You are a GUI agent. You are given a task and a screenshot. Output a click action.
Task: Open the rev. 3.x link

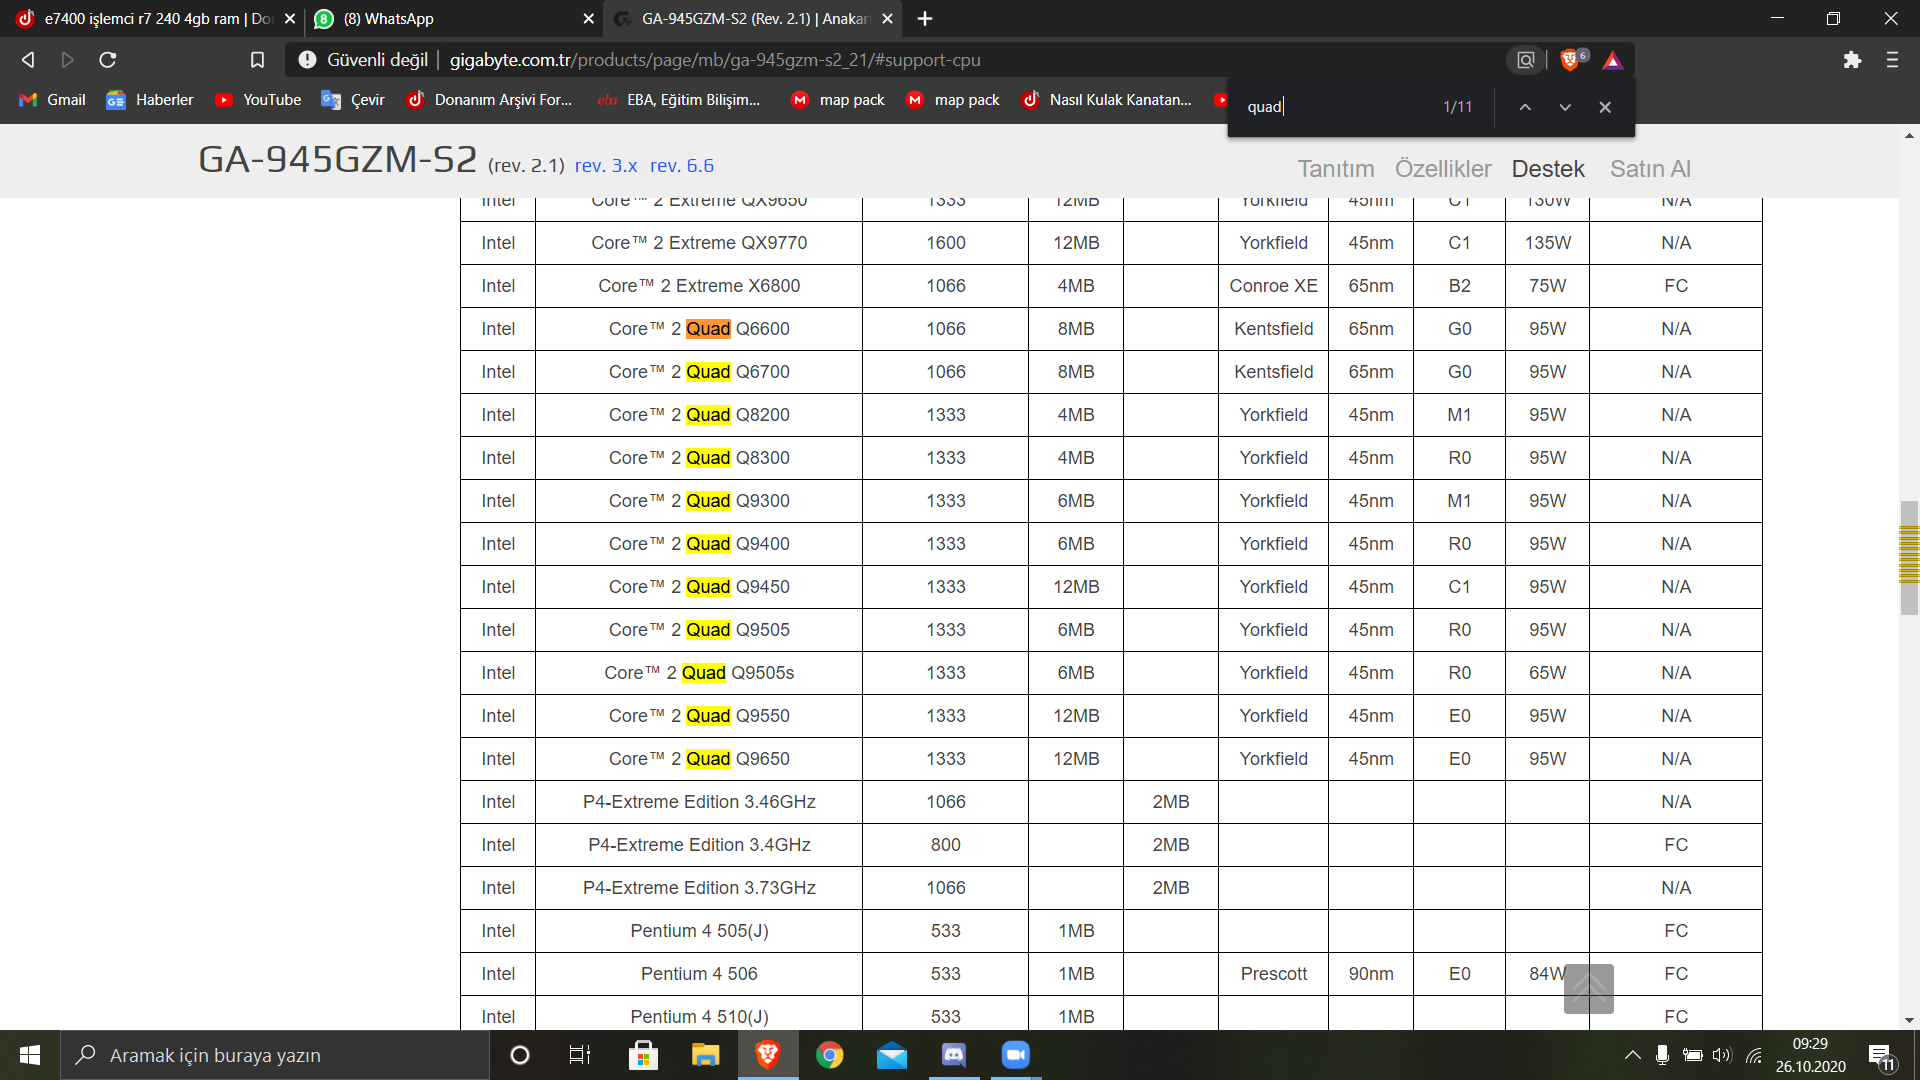(x=606, y=166)
